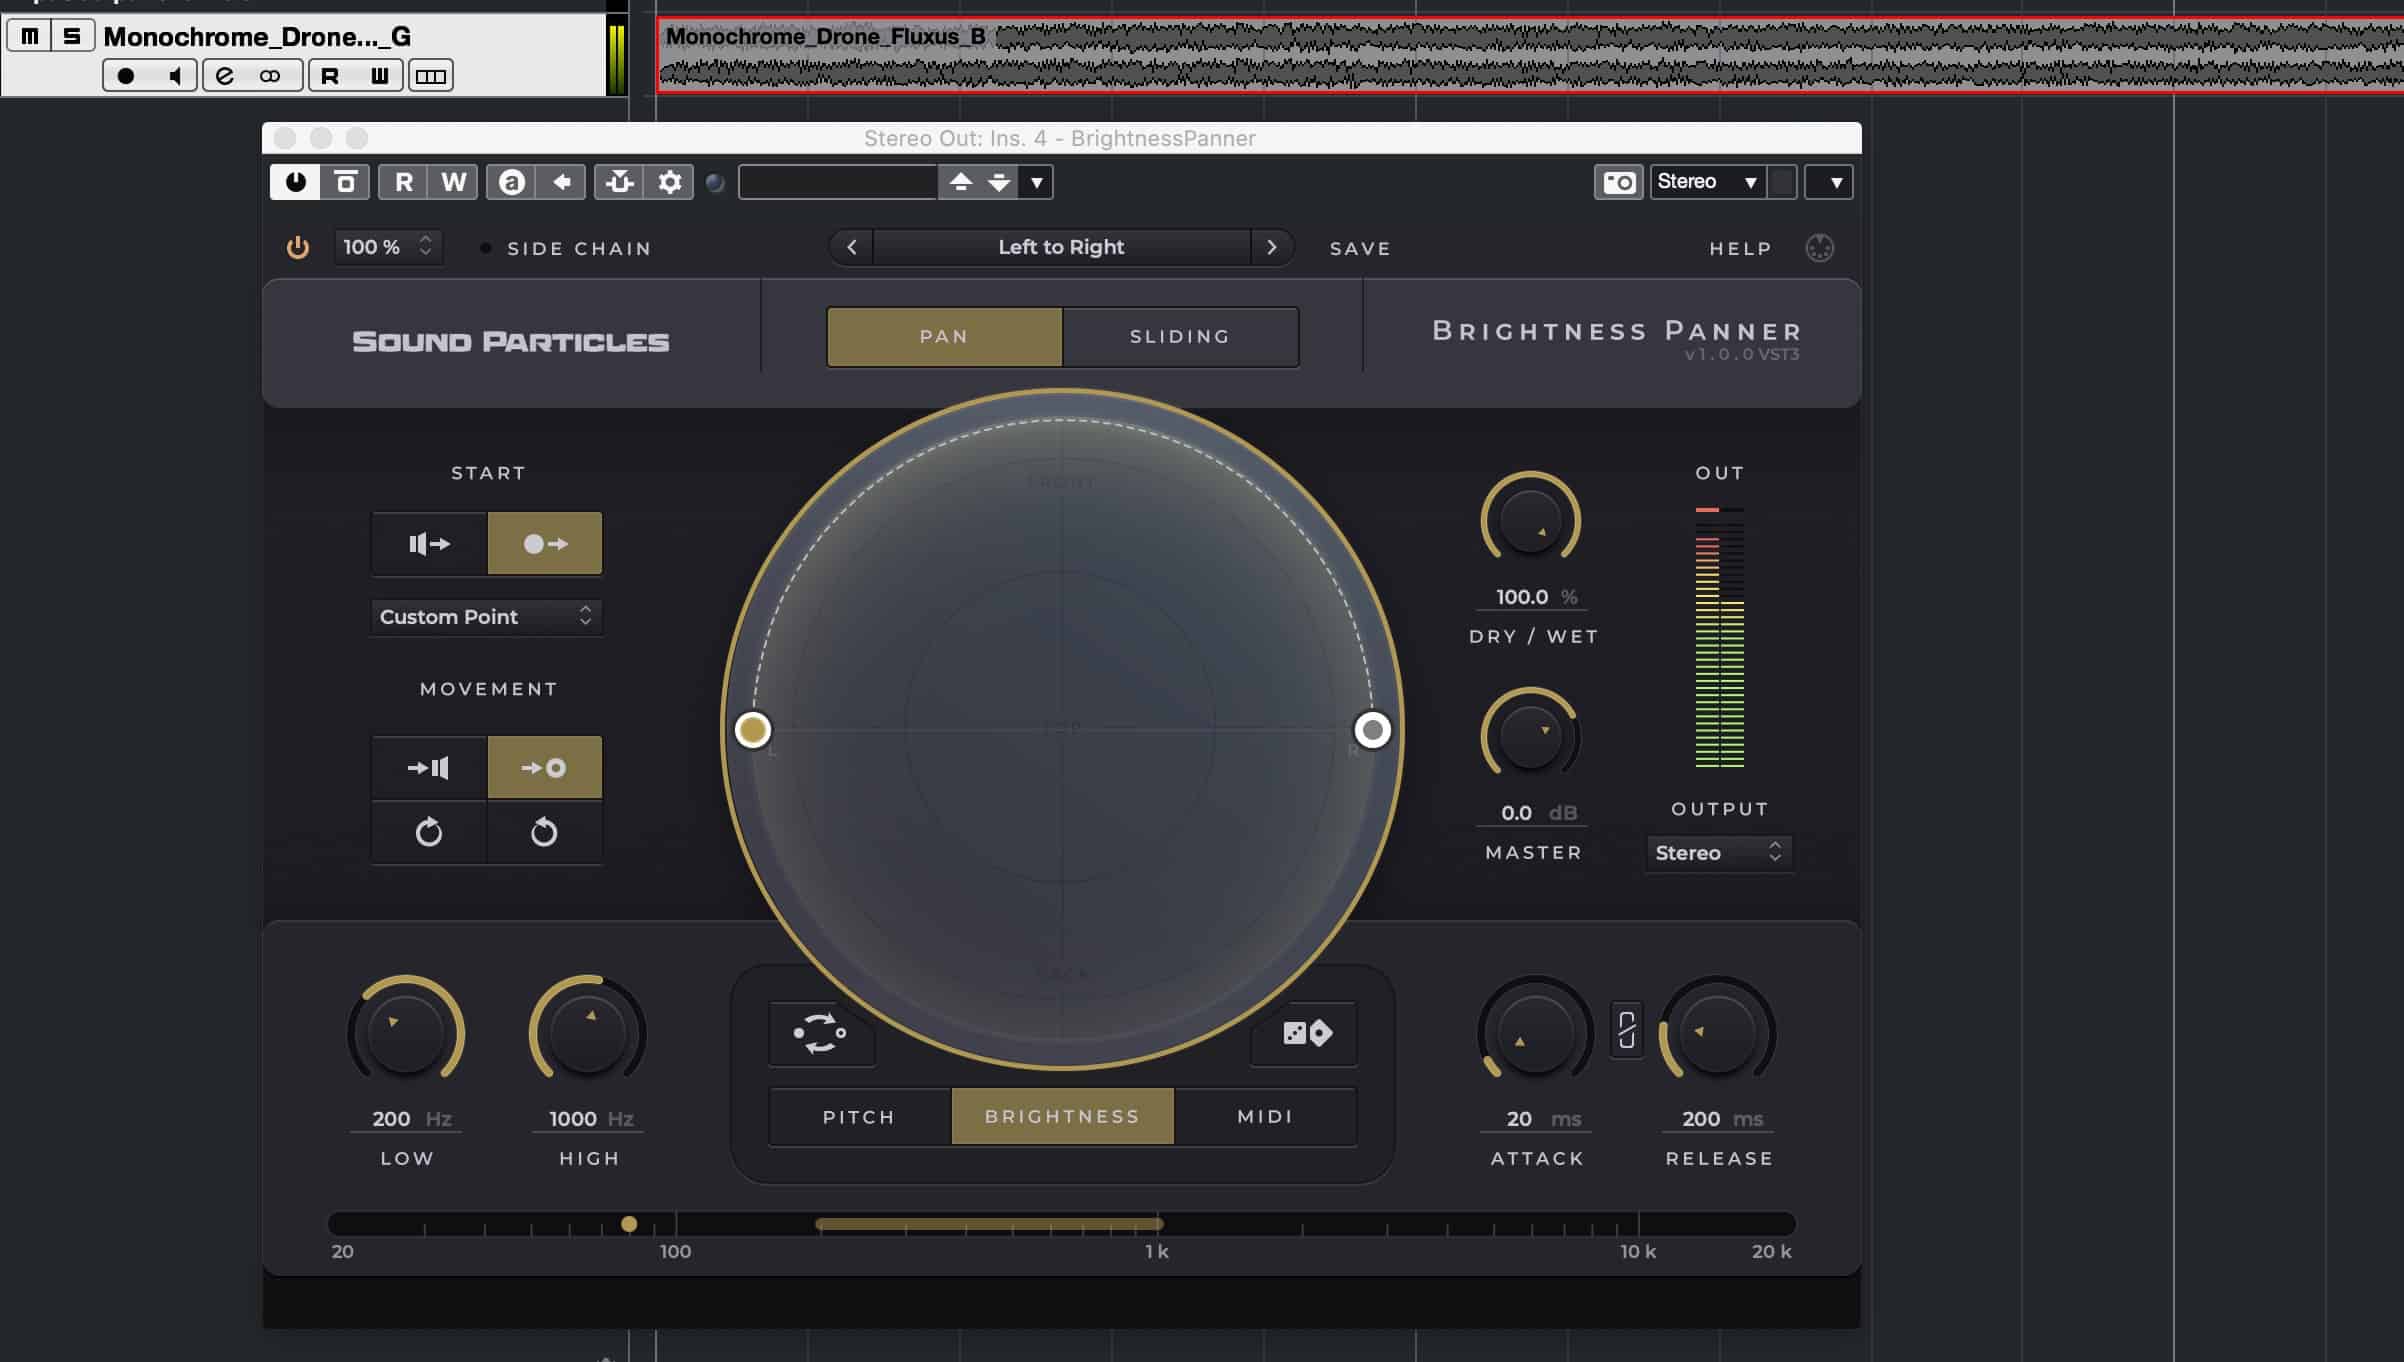The width and height of the screenshot is (2404, 1362).
Task: Enable record on Monochrome_Drone track
Action: tap(126, 76)
